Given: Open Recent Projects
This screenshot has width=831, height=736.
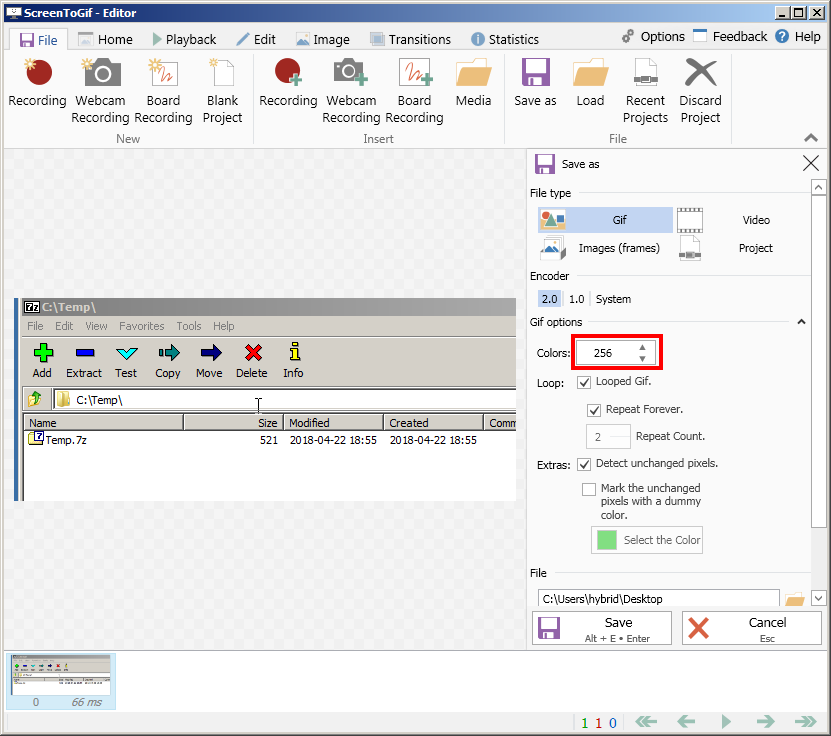Looking at the screenshot, I should (645, 91).
